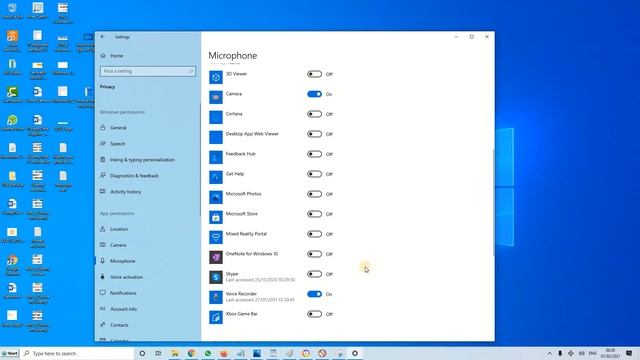Enable Desktop App Web Viewer microphone toggle
This screenshot has height=360, width=640.
coord(314,134)
